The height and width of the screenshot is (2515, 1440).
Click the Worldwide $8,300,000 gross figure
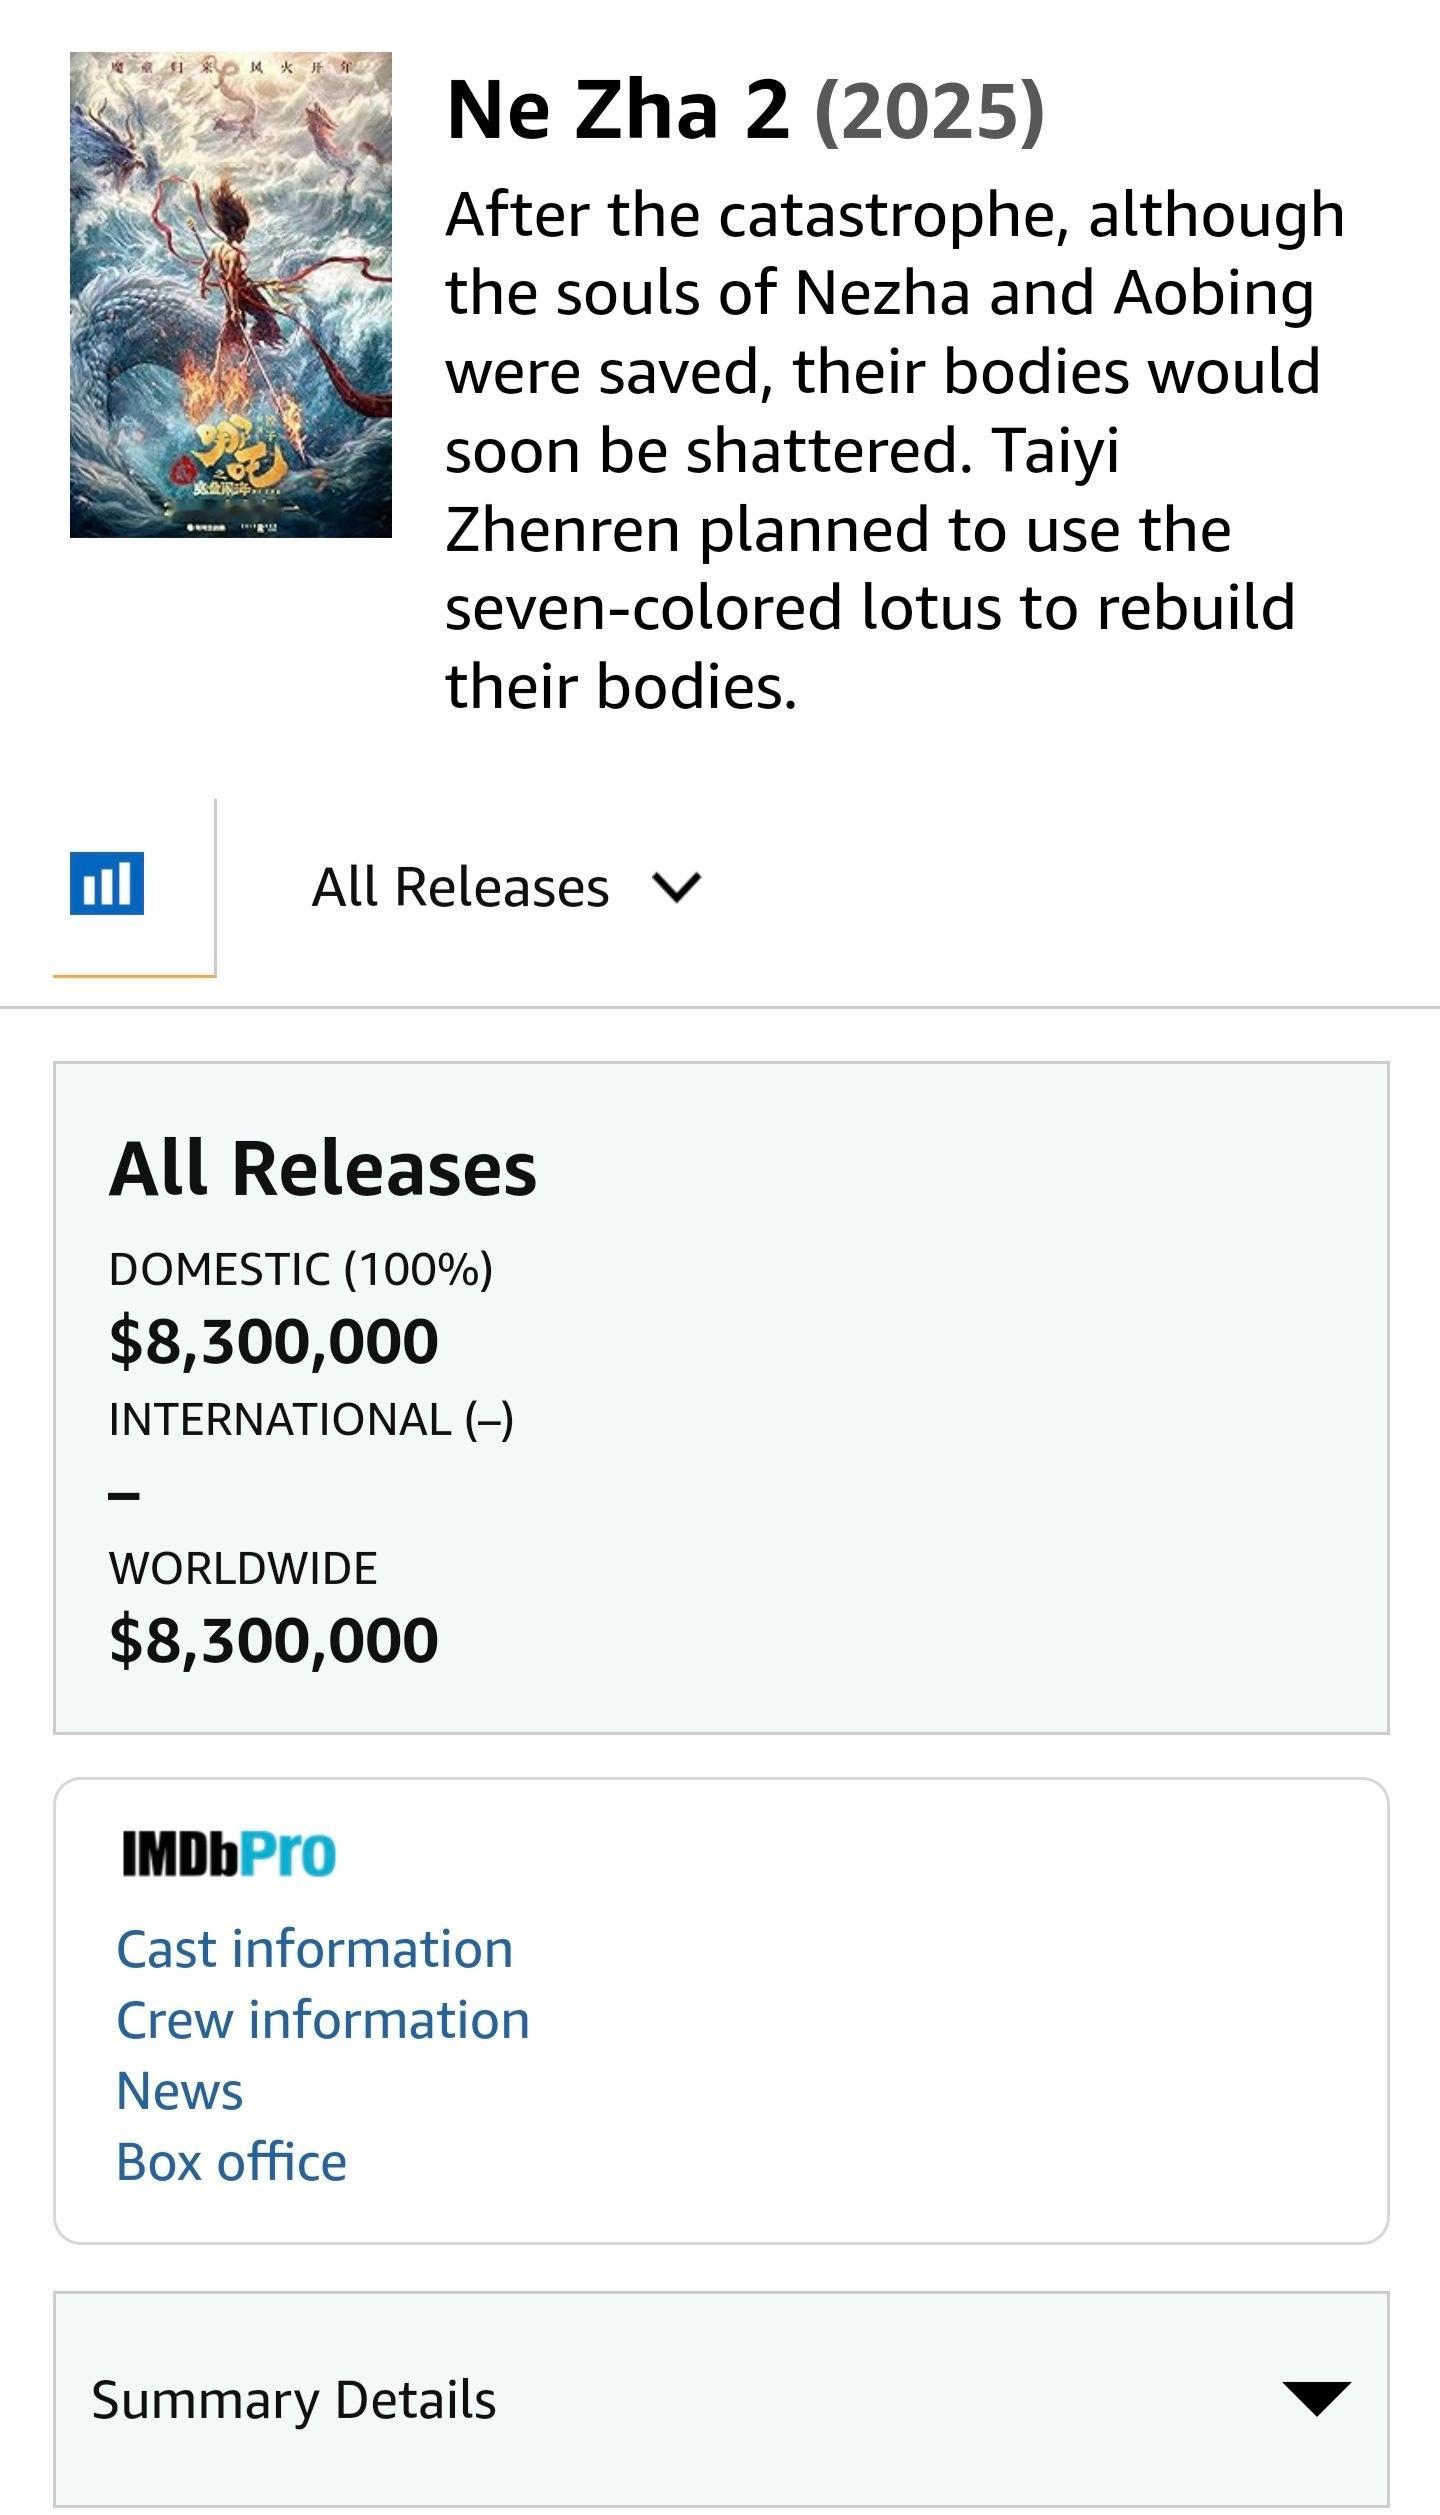pos(273,1640)
